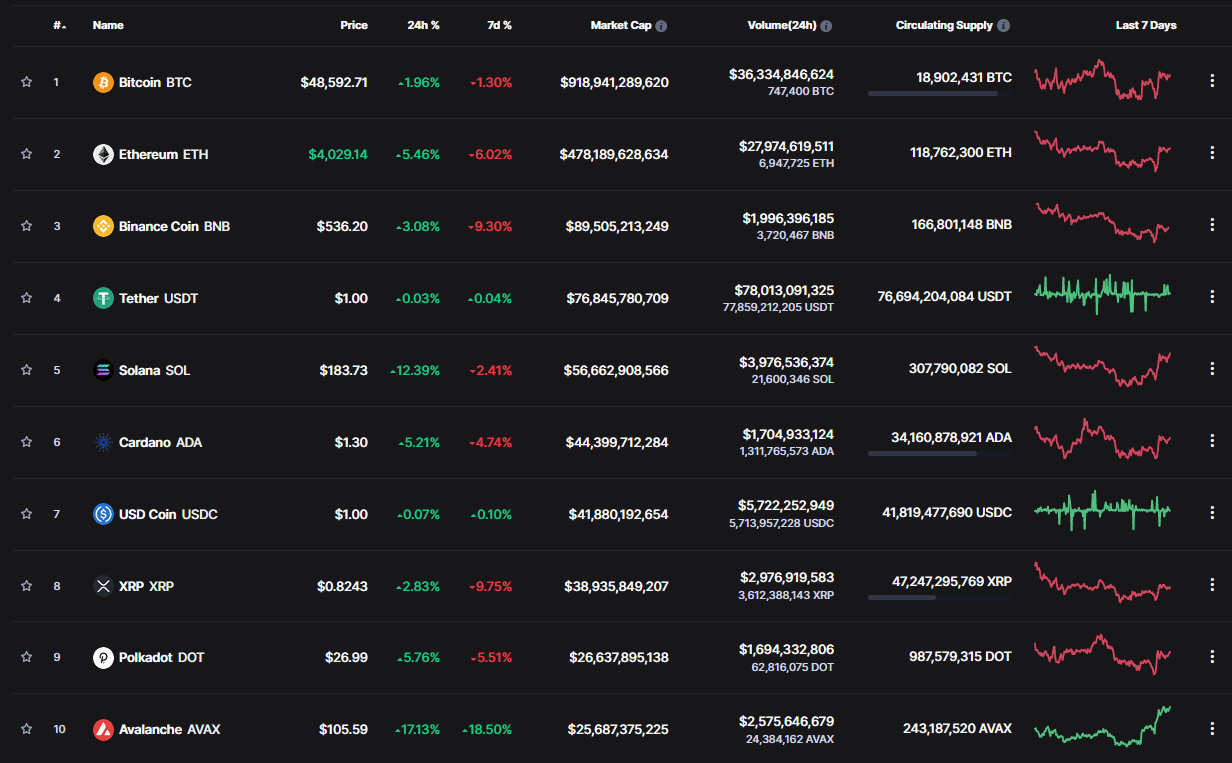The image size is (1232, 763).
Task: Click the Cardano logo icon
Action: tap(103, 442)
